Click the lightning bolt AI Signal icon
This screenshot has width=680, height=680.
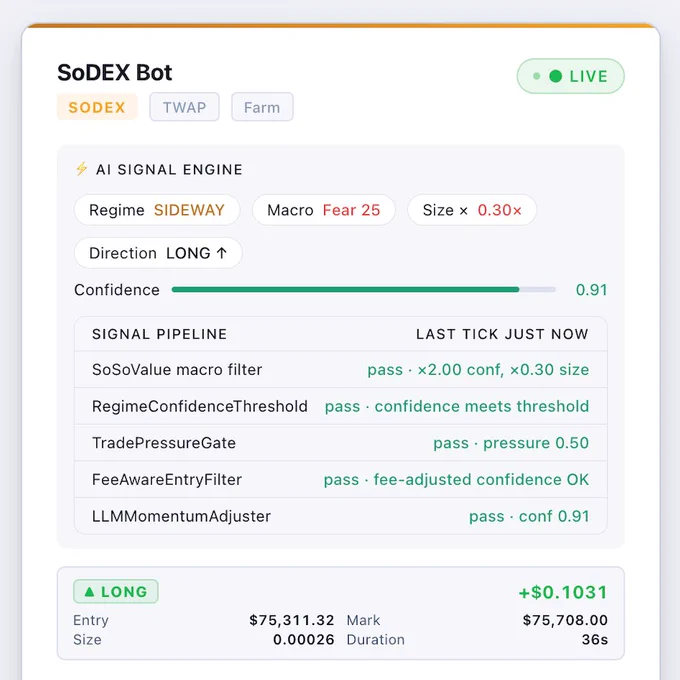[82, 169]
